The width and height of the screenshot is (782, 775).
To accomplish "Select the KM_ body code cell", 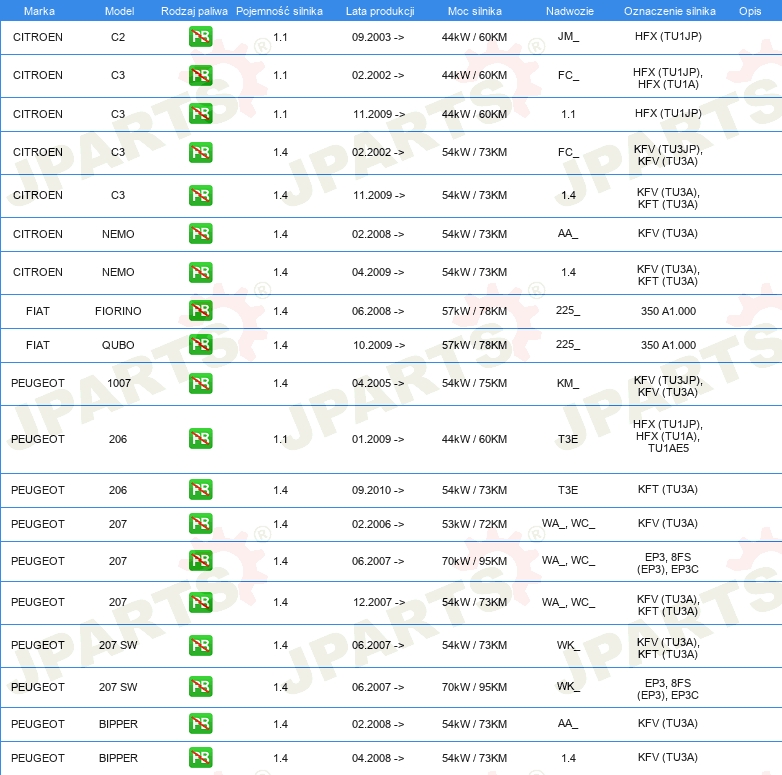I will point(568,383).
